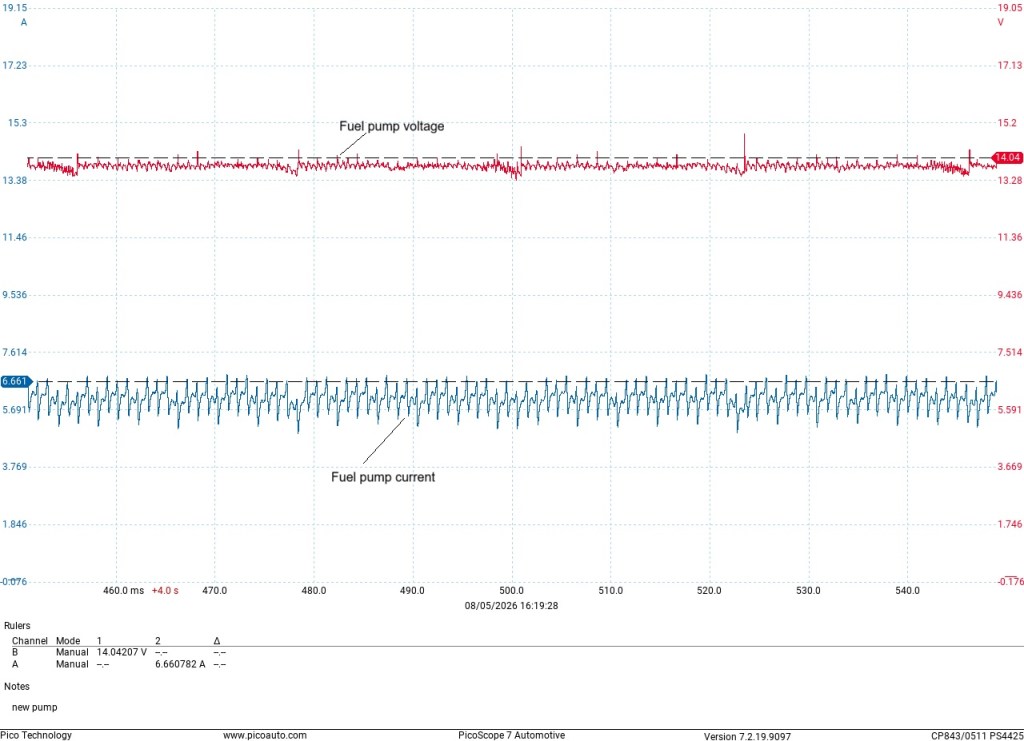The image size is (1024, 741).
Task: Click the 460.0 ms time axis label
Action: point(123,590)
